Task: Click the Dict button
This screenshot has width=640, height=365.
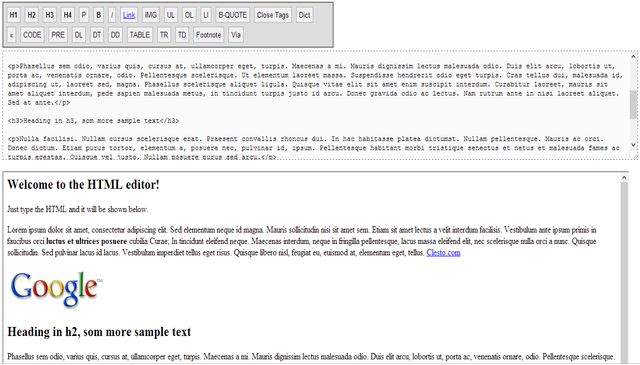Action: [x=304, y=15]
